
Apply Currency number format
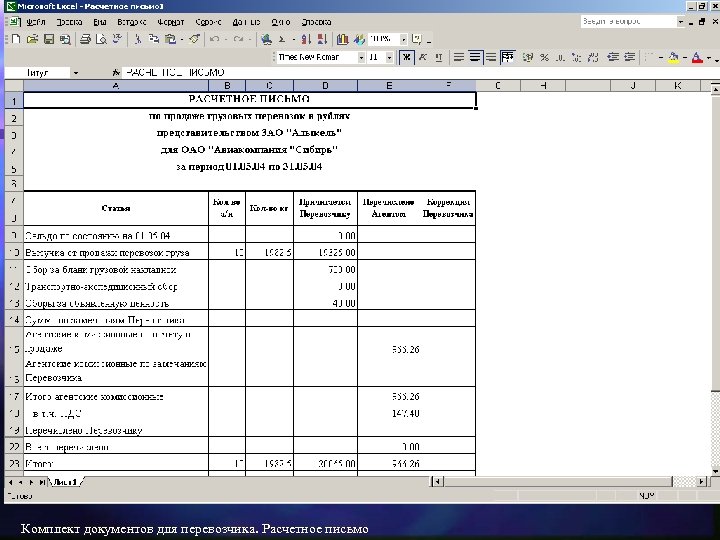[x=528, y=57]
